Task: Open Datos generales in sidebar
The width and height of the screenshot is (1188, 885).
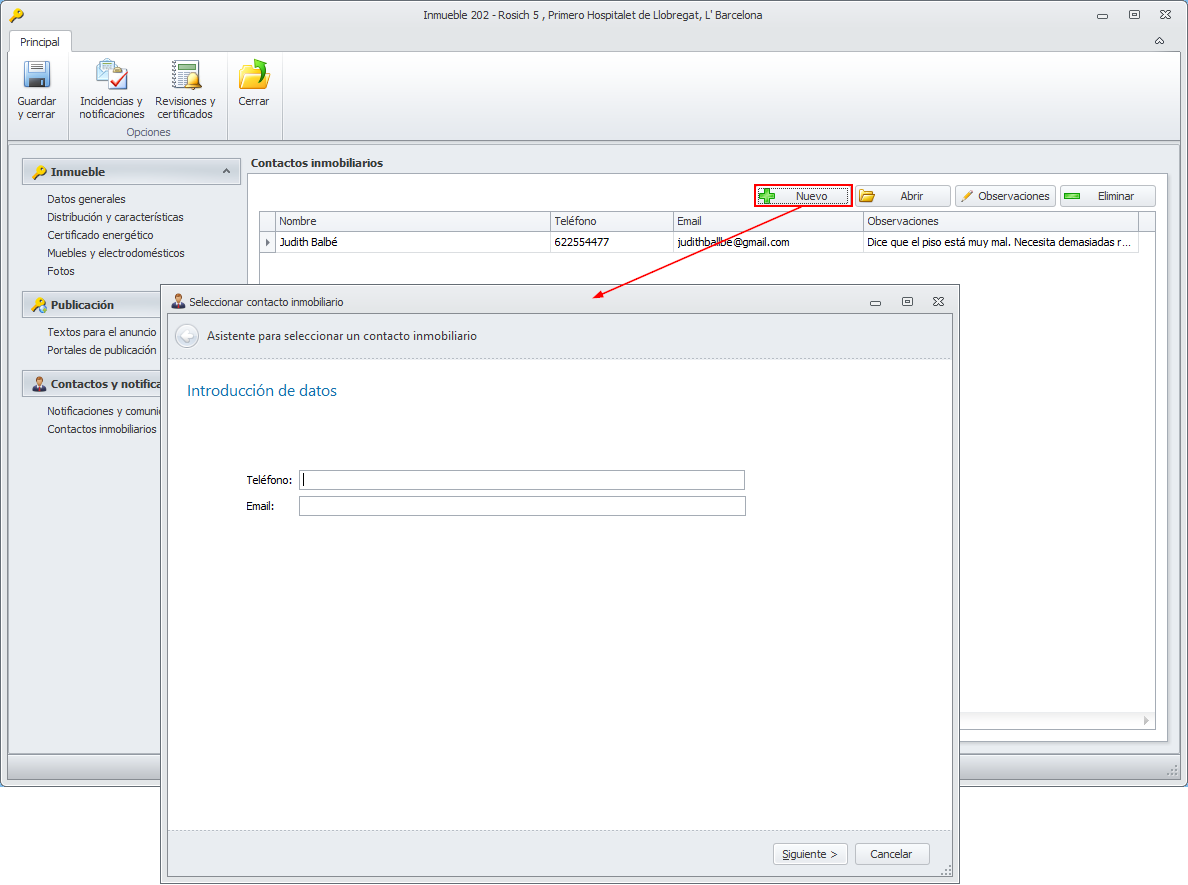Action: pyautogui.click(x=86, y=199)
